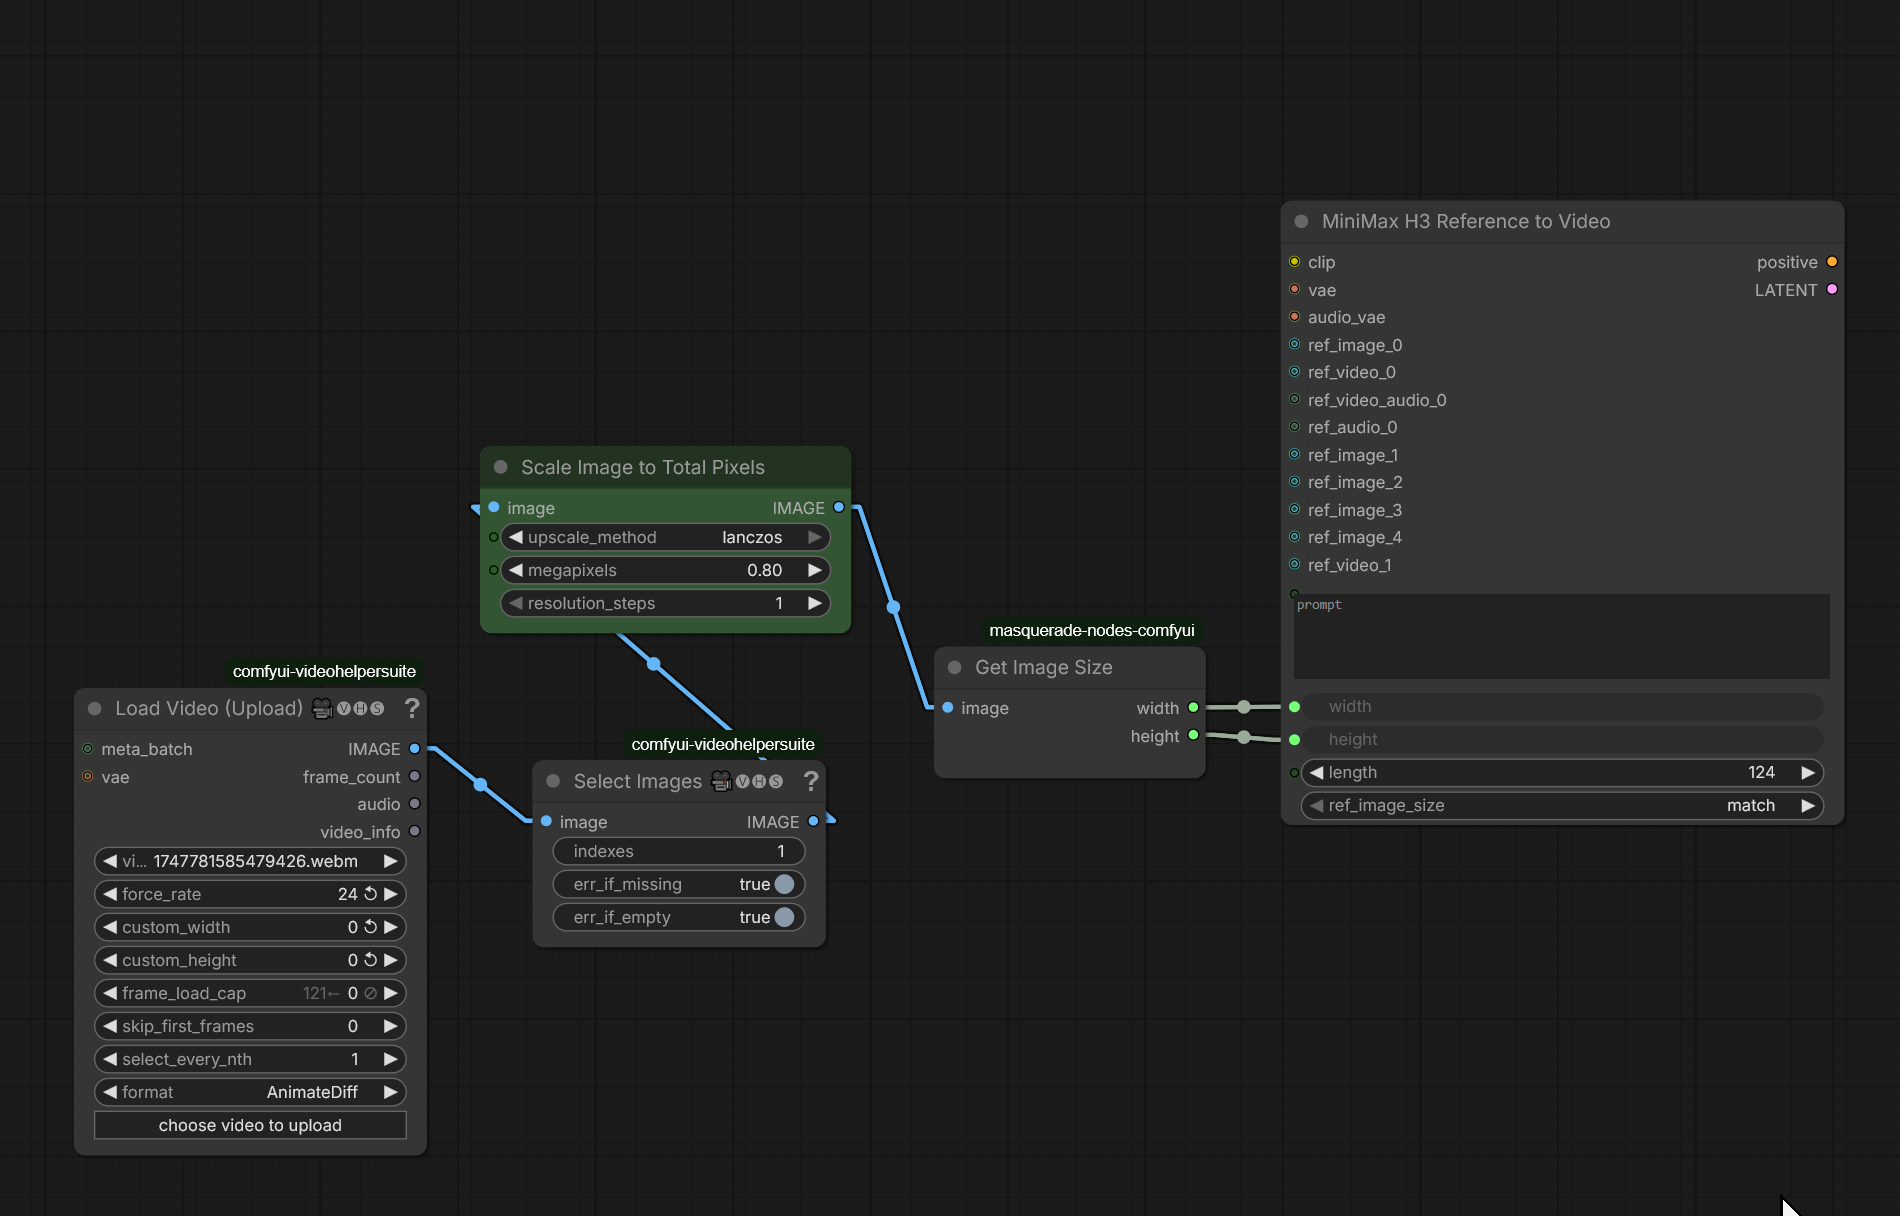This screenshot has height=1216, width=1900.
Task: Open the ref_image_size match dropdown
Action: pyautogui.click(x=1562, y=805)
